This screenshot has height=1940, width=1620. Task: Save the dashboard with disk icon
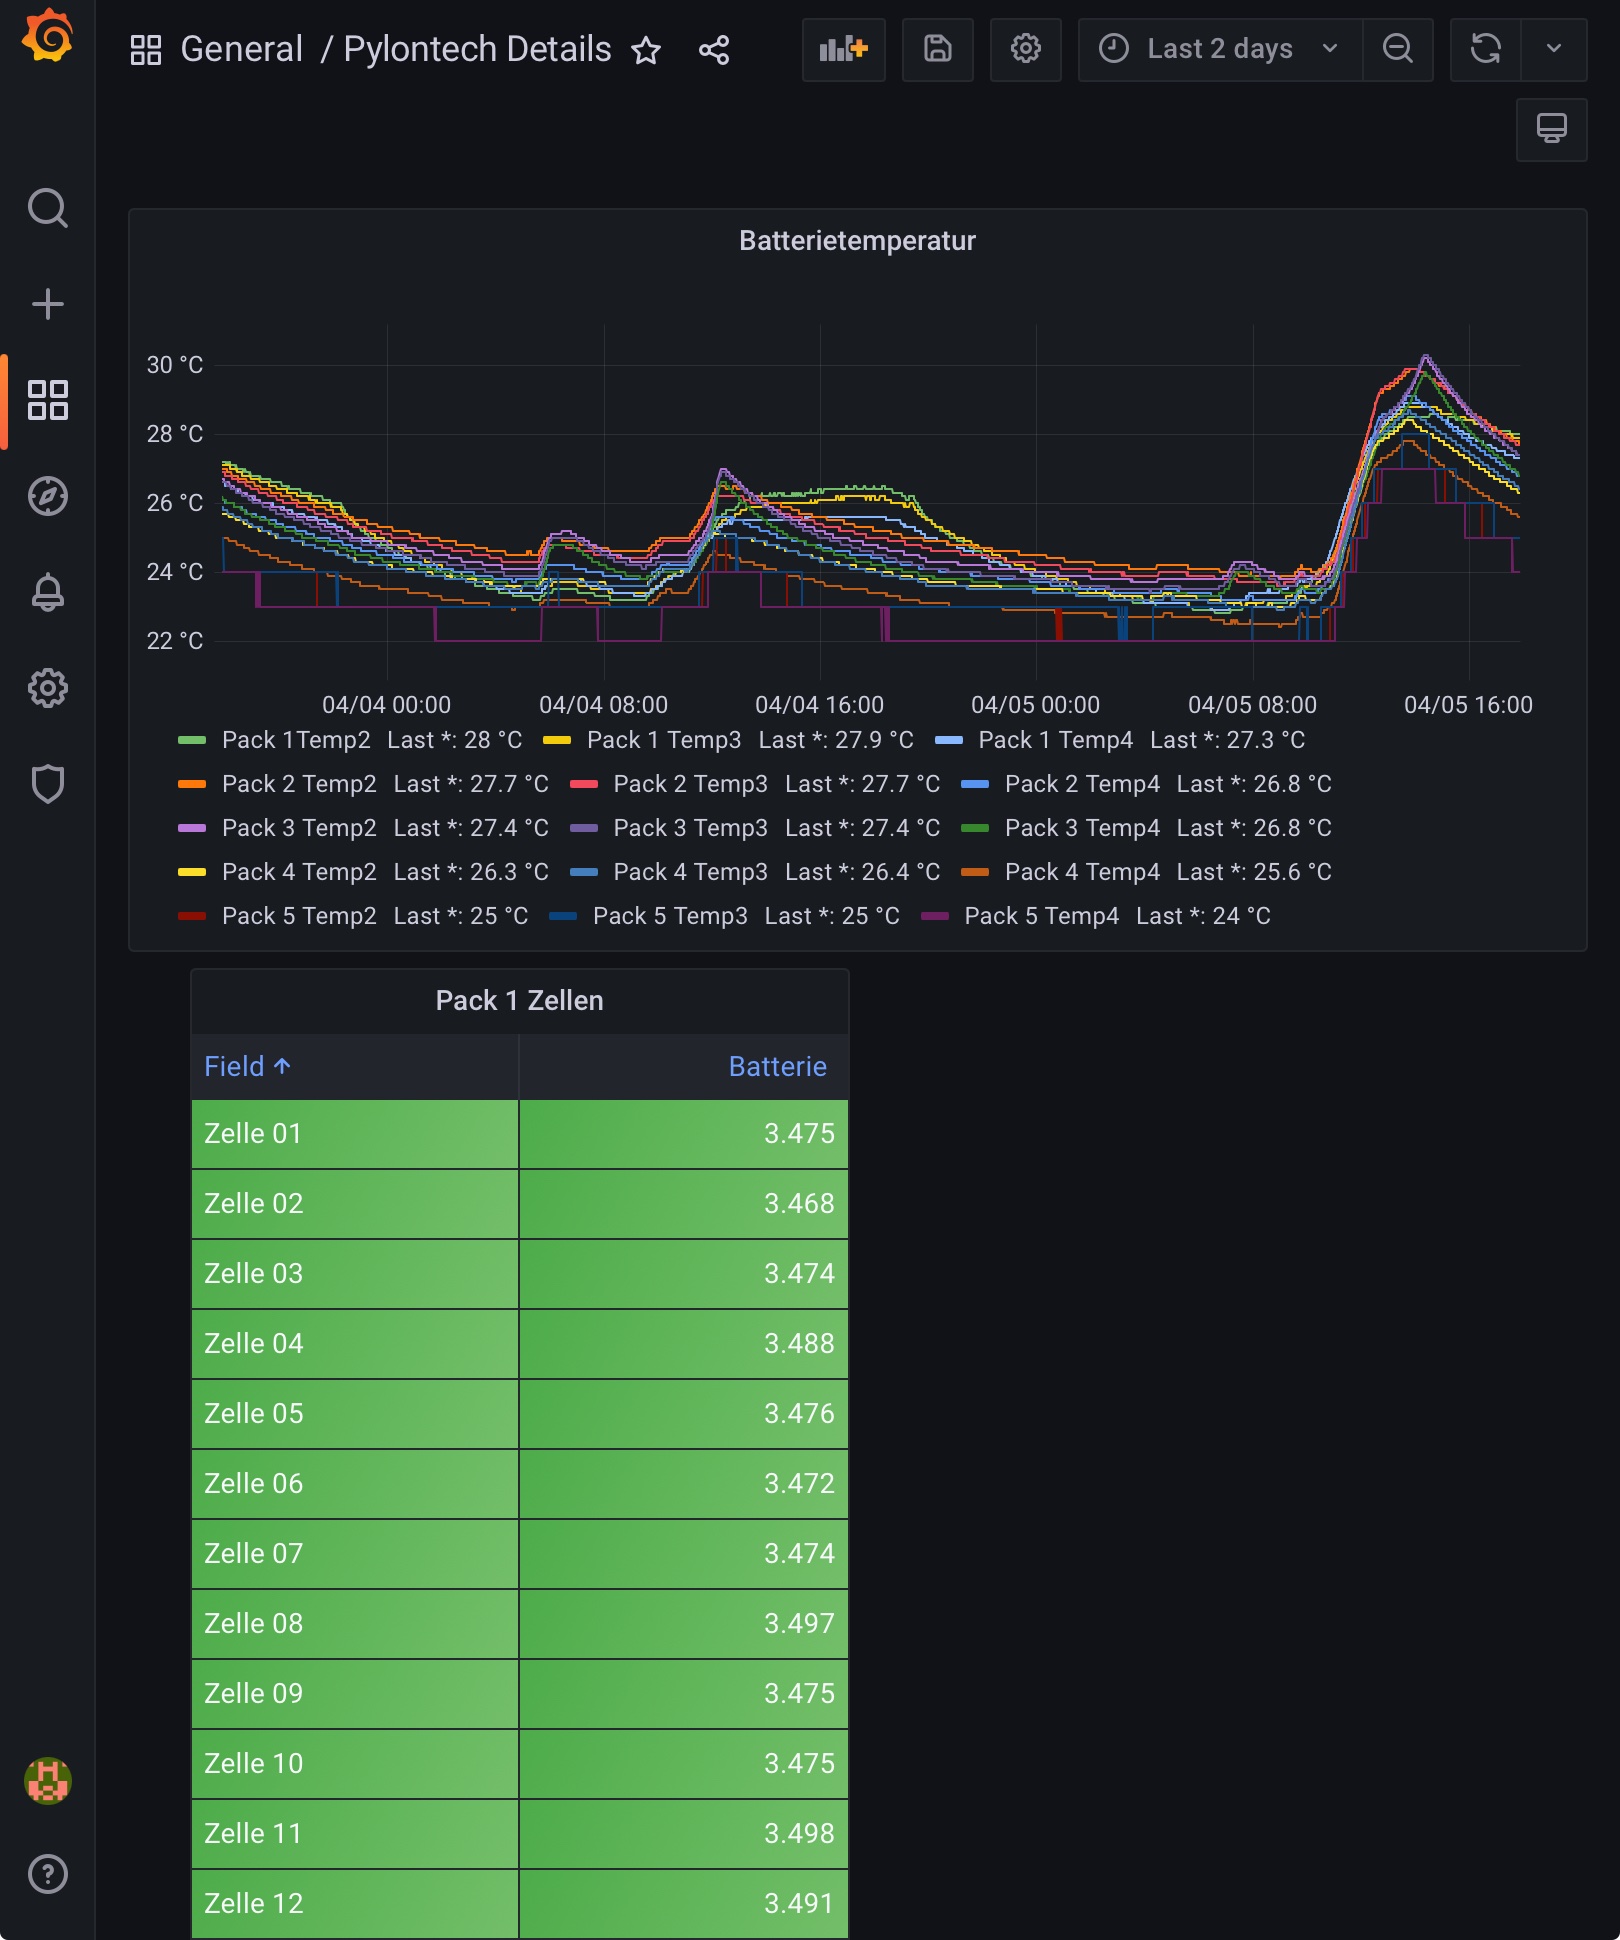(x=937, y=49)
